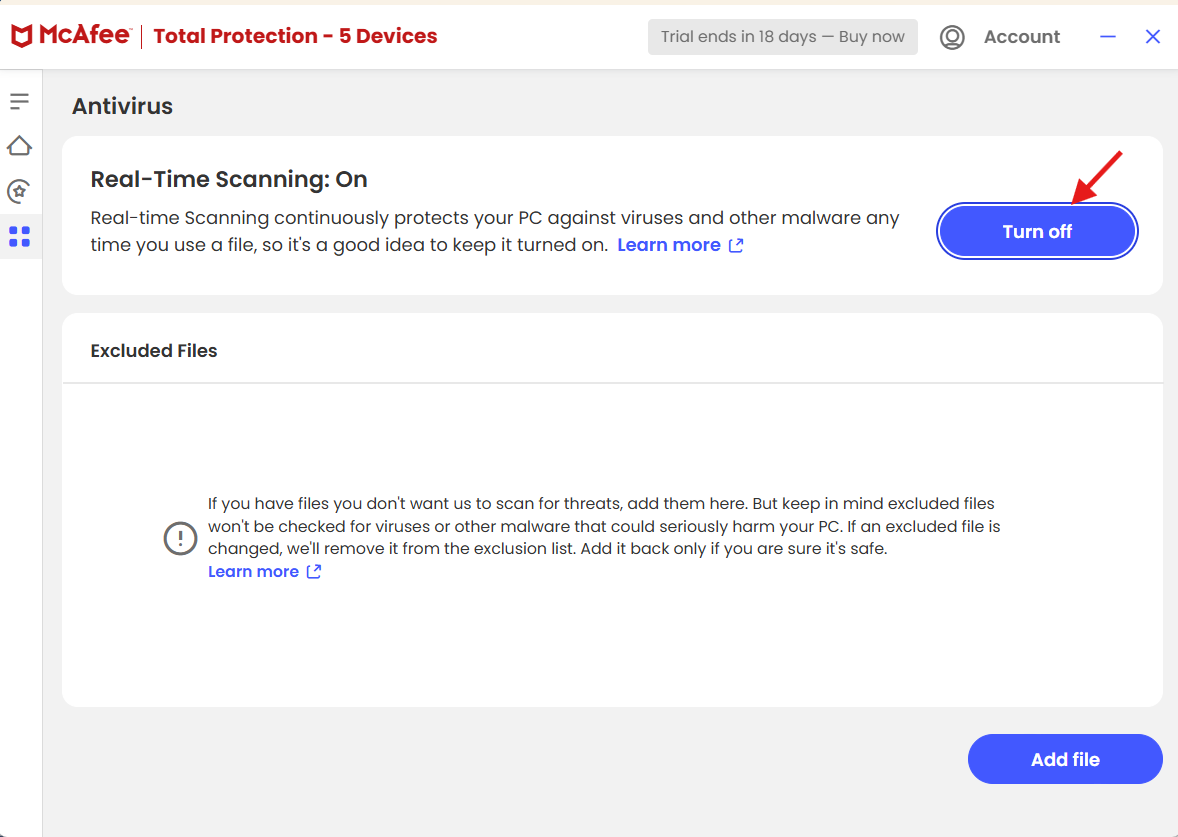
Task: Minimize the McAfee window
Action: pyautogui.click(x=1107, y=36)
